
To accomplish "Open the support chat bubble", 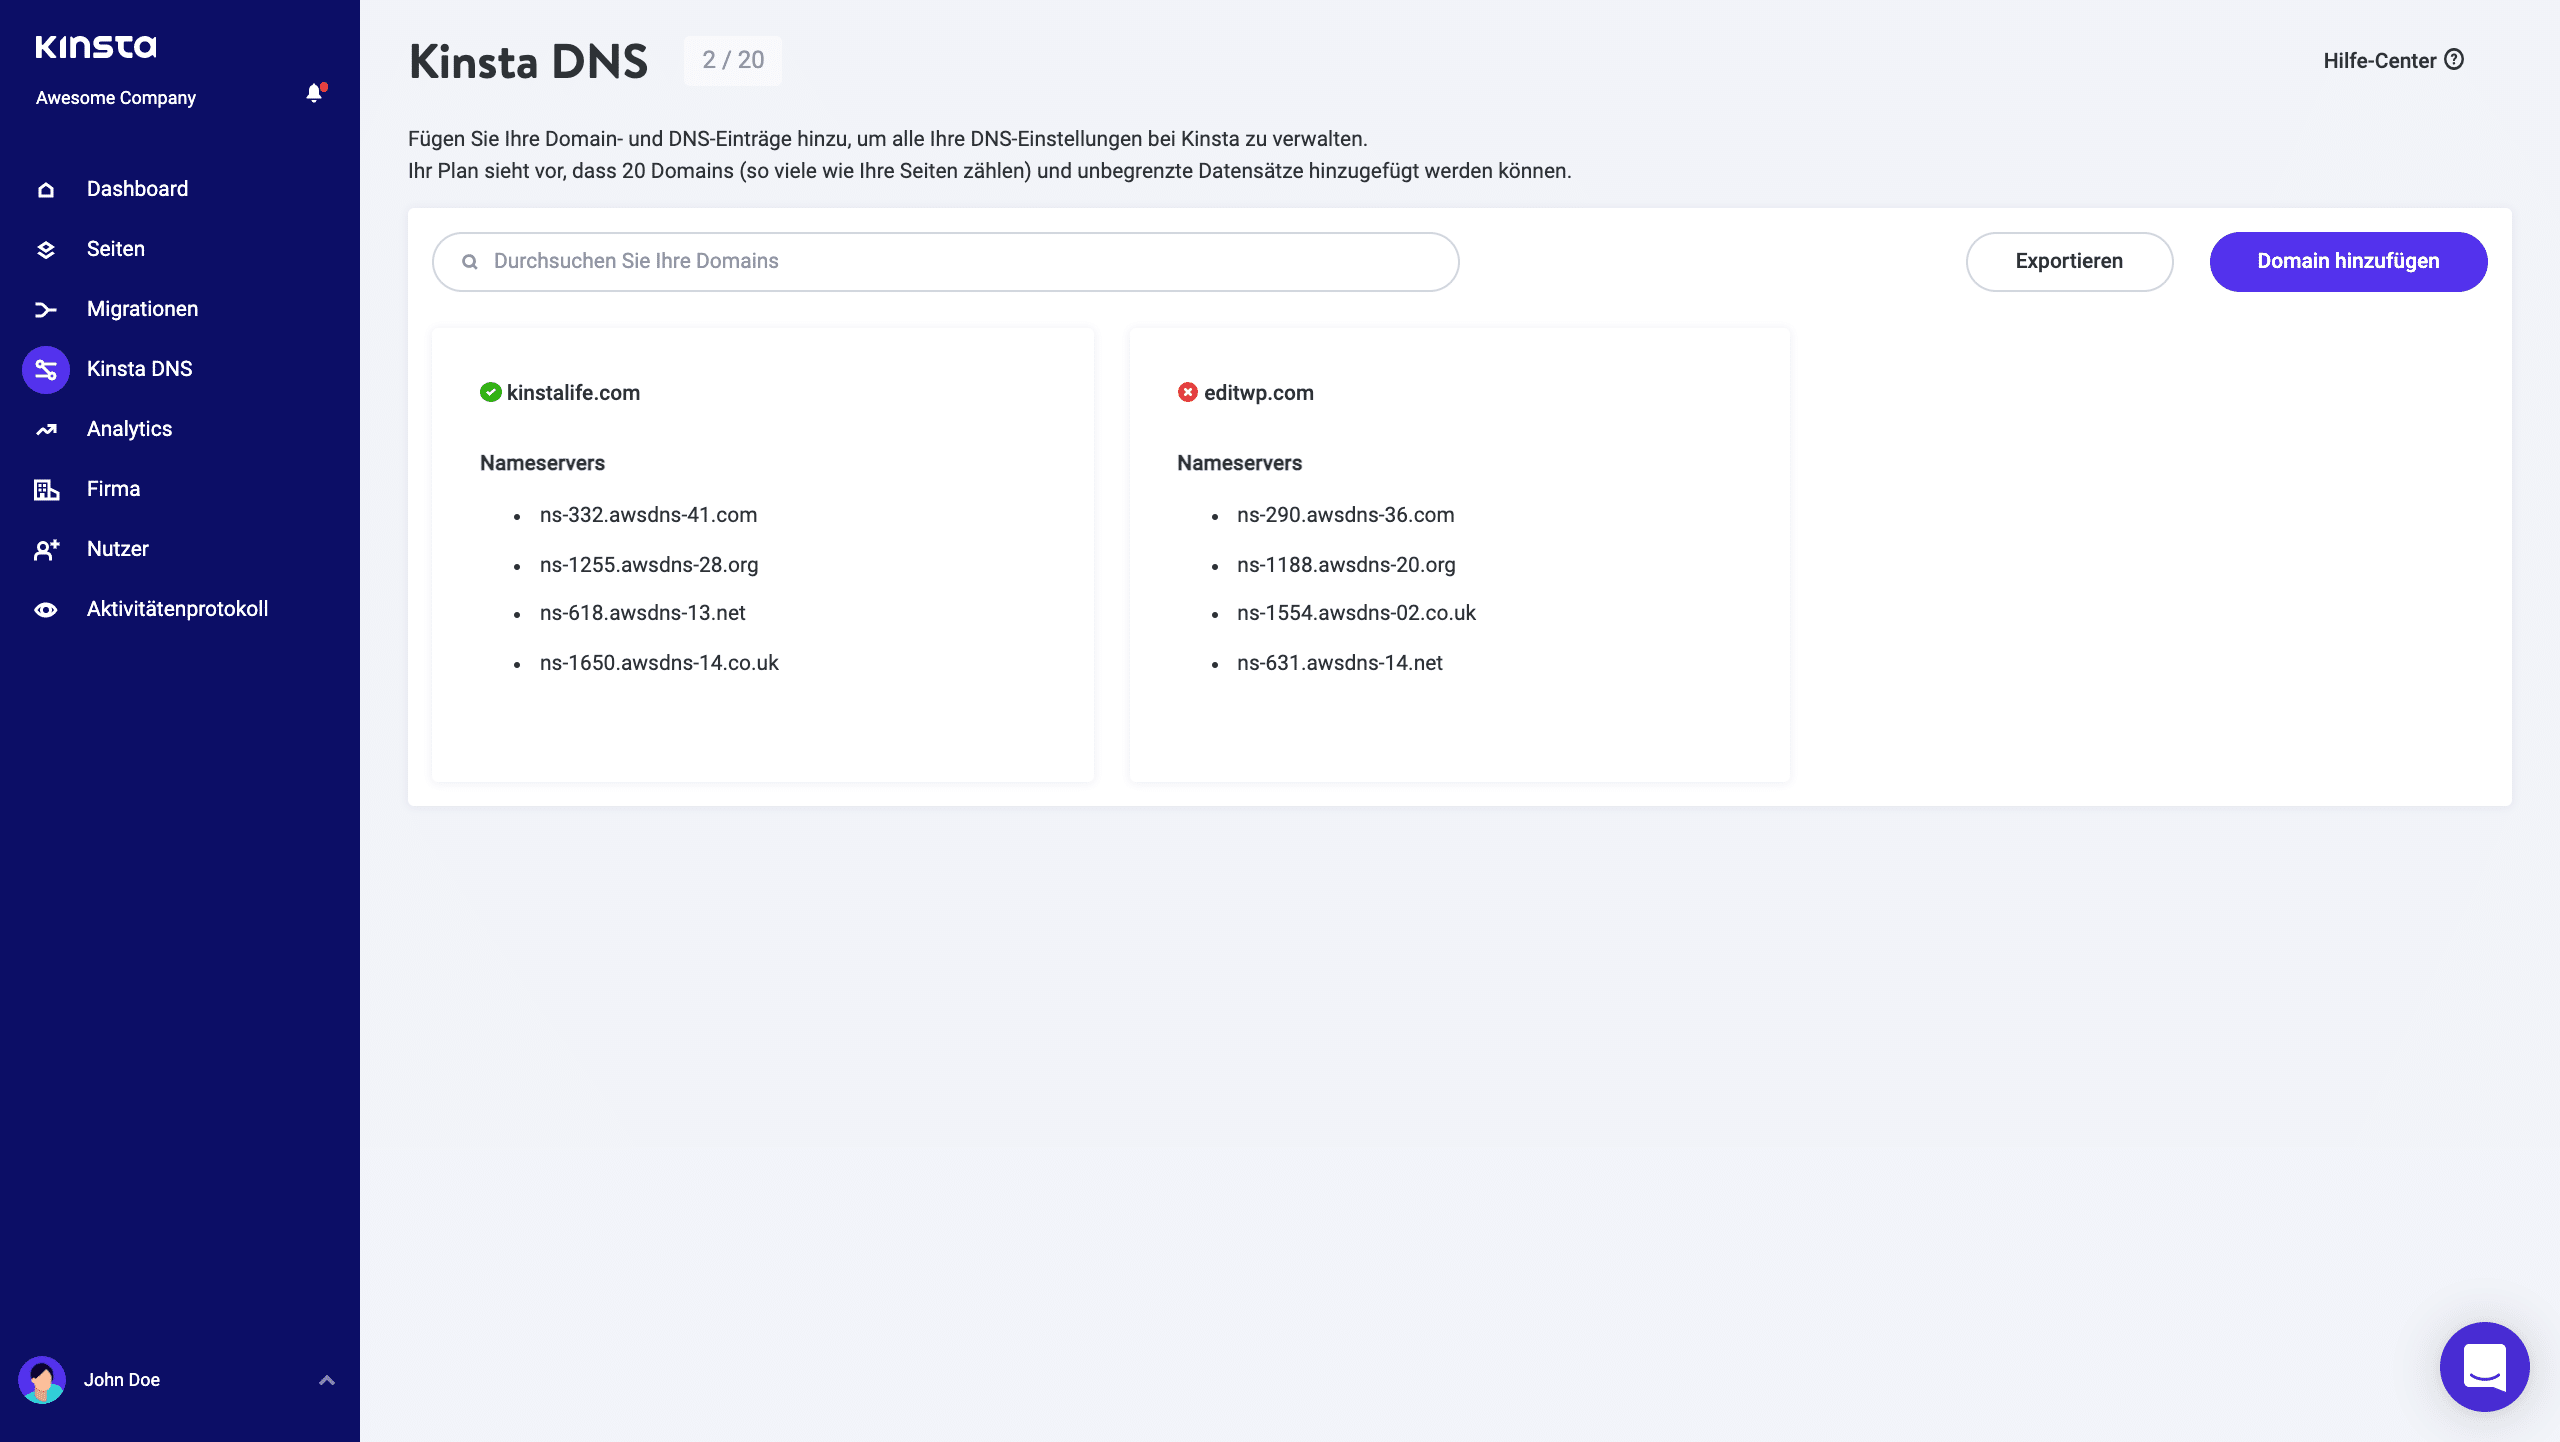I will pyautogui.click(x=2487, y=1367).
